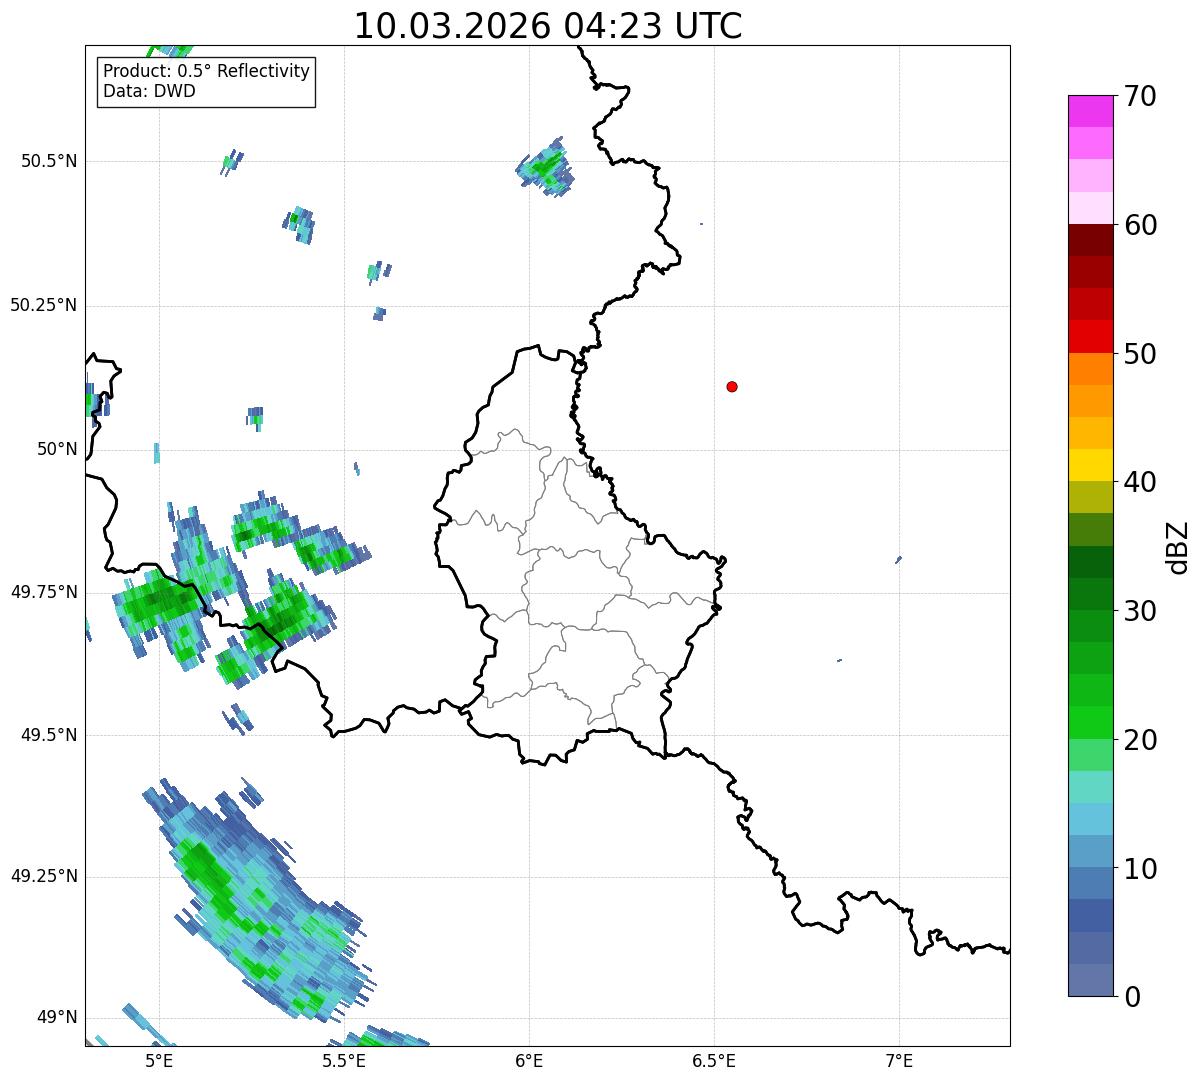1202x1081 pixels.
Task: Click the "dBZ" colorbar axis label
Action: [1178, 547]
